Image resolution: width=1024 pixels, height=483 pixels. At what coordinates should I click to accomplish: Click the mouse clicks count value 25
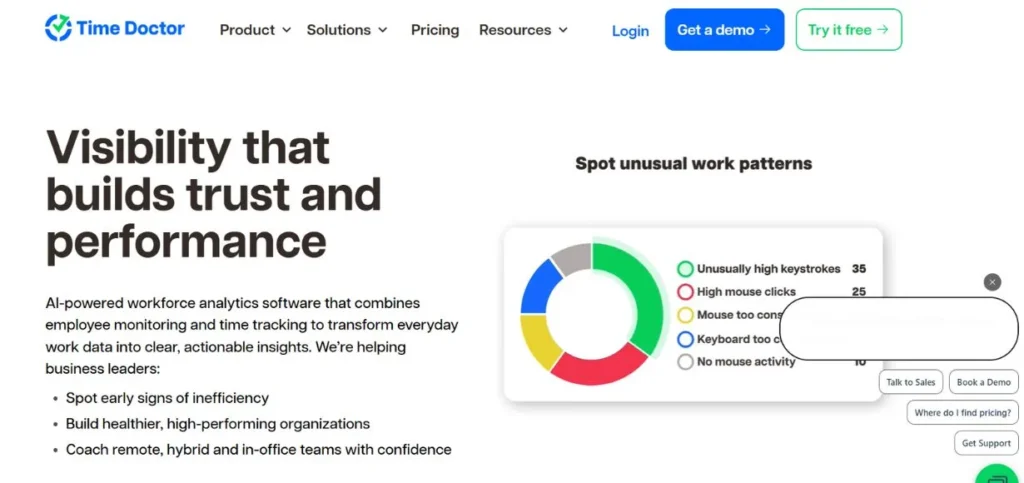859,292
